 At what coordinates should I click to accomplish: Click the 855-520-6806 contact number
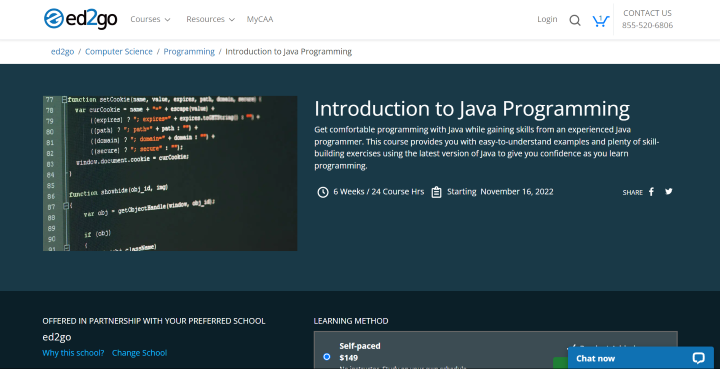[x=647, y=25]
